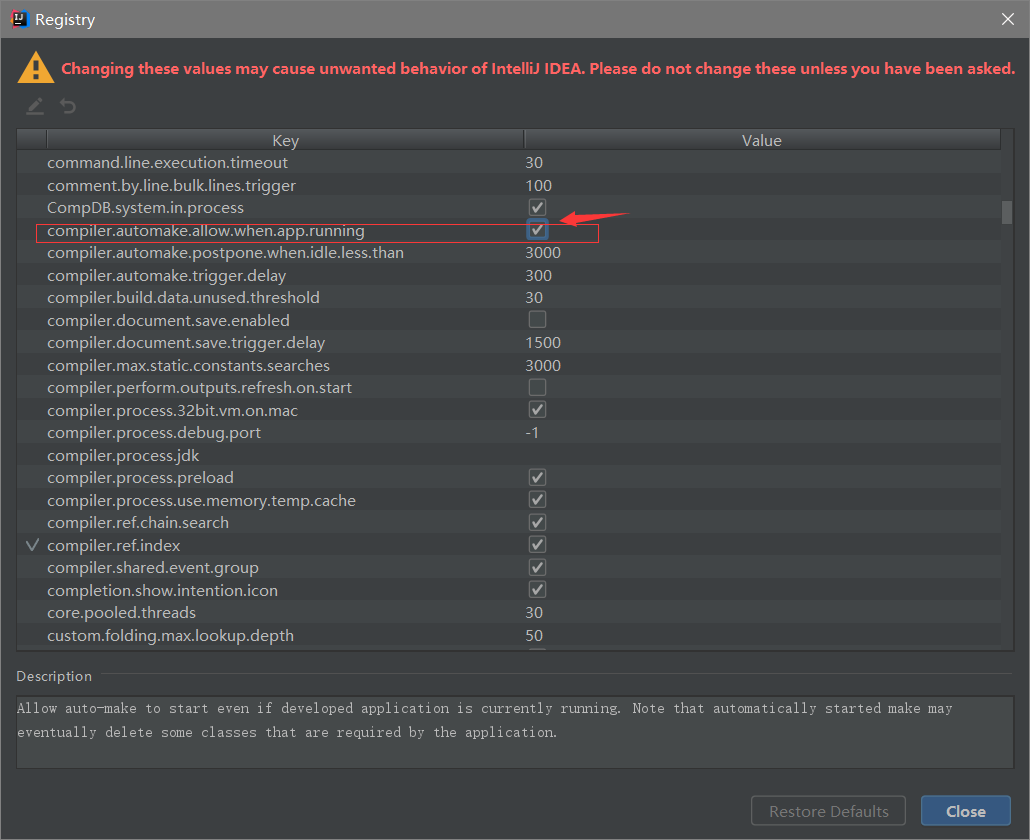Close the Registry dialog with X
This screenshot has height=840, width=1030.
click(x=1008, y=19)
